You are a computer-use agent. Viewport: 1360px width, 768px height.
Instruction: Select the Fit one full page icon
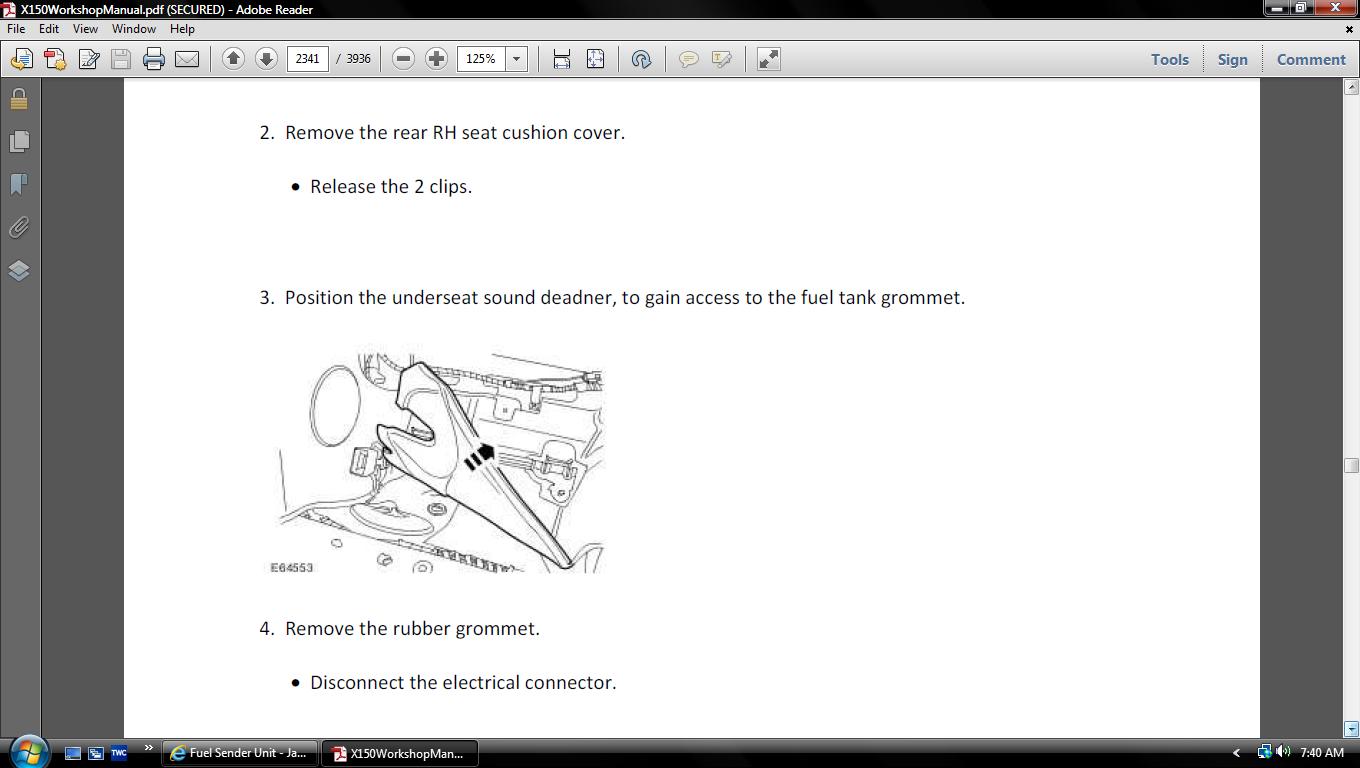click(595, 59)
